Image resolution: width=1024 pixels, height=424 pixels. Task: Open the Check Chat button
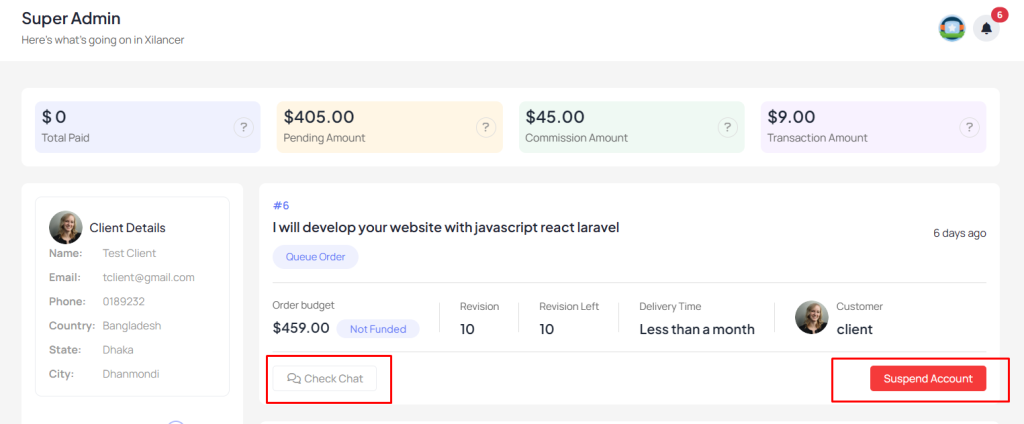click(325, 378)
